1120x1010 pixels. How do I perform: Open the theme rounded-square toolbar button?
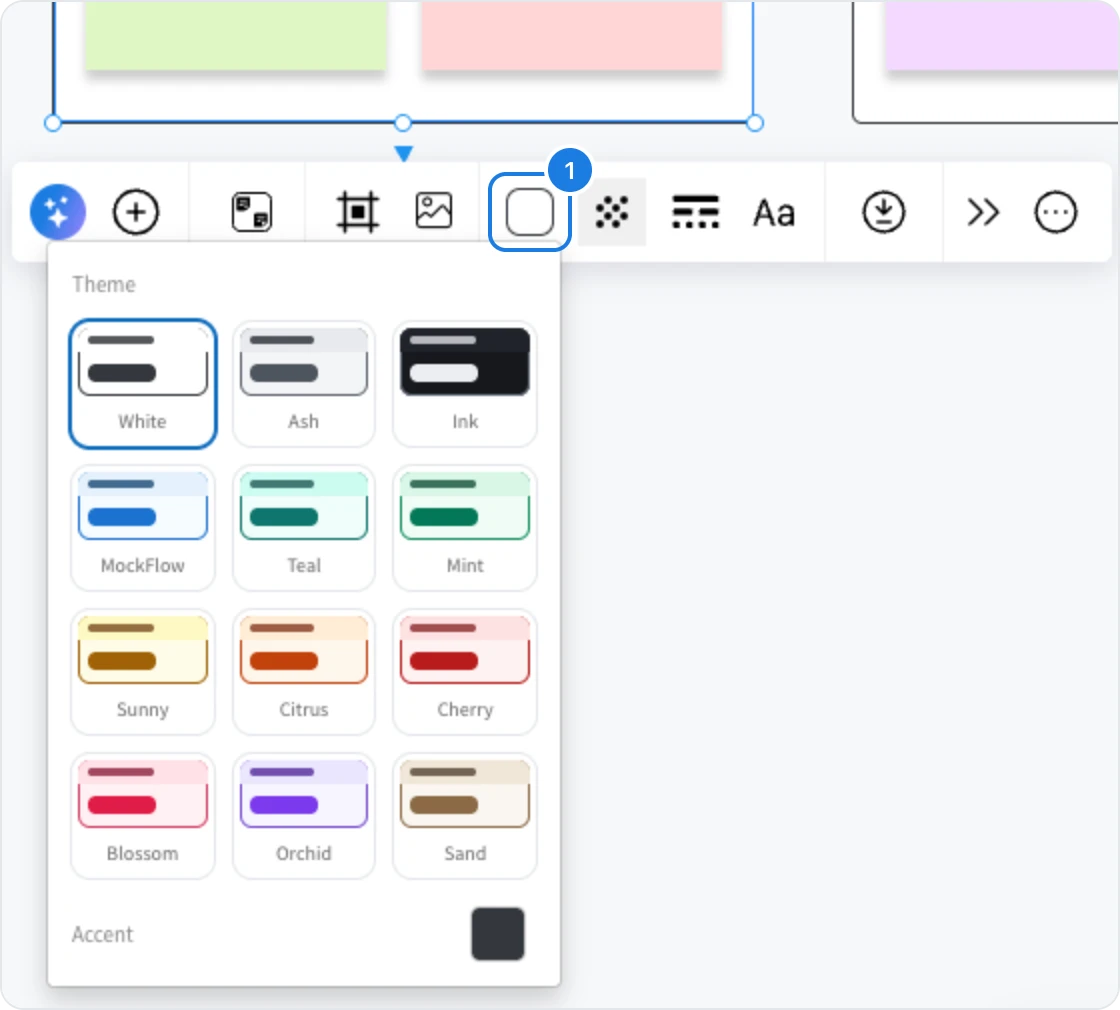pos(529,212)
